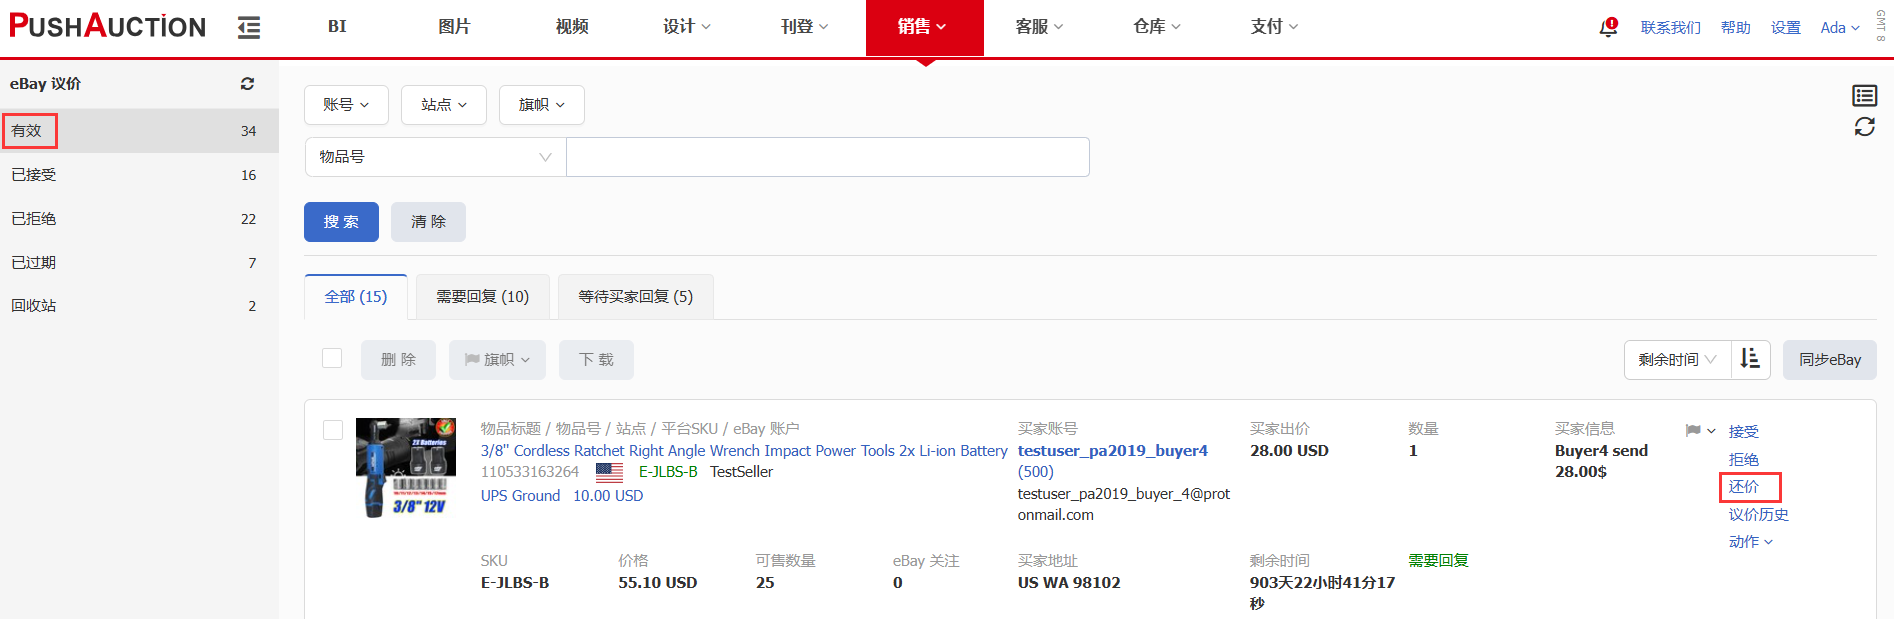Open the wrench product thumbnail
The image size is (1894, 619).
[x=406, y=467]
